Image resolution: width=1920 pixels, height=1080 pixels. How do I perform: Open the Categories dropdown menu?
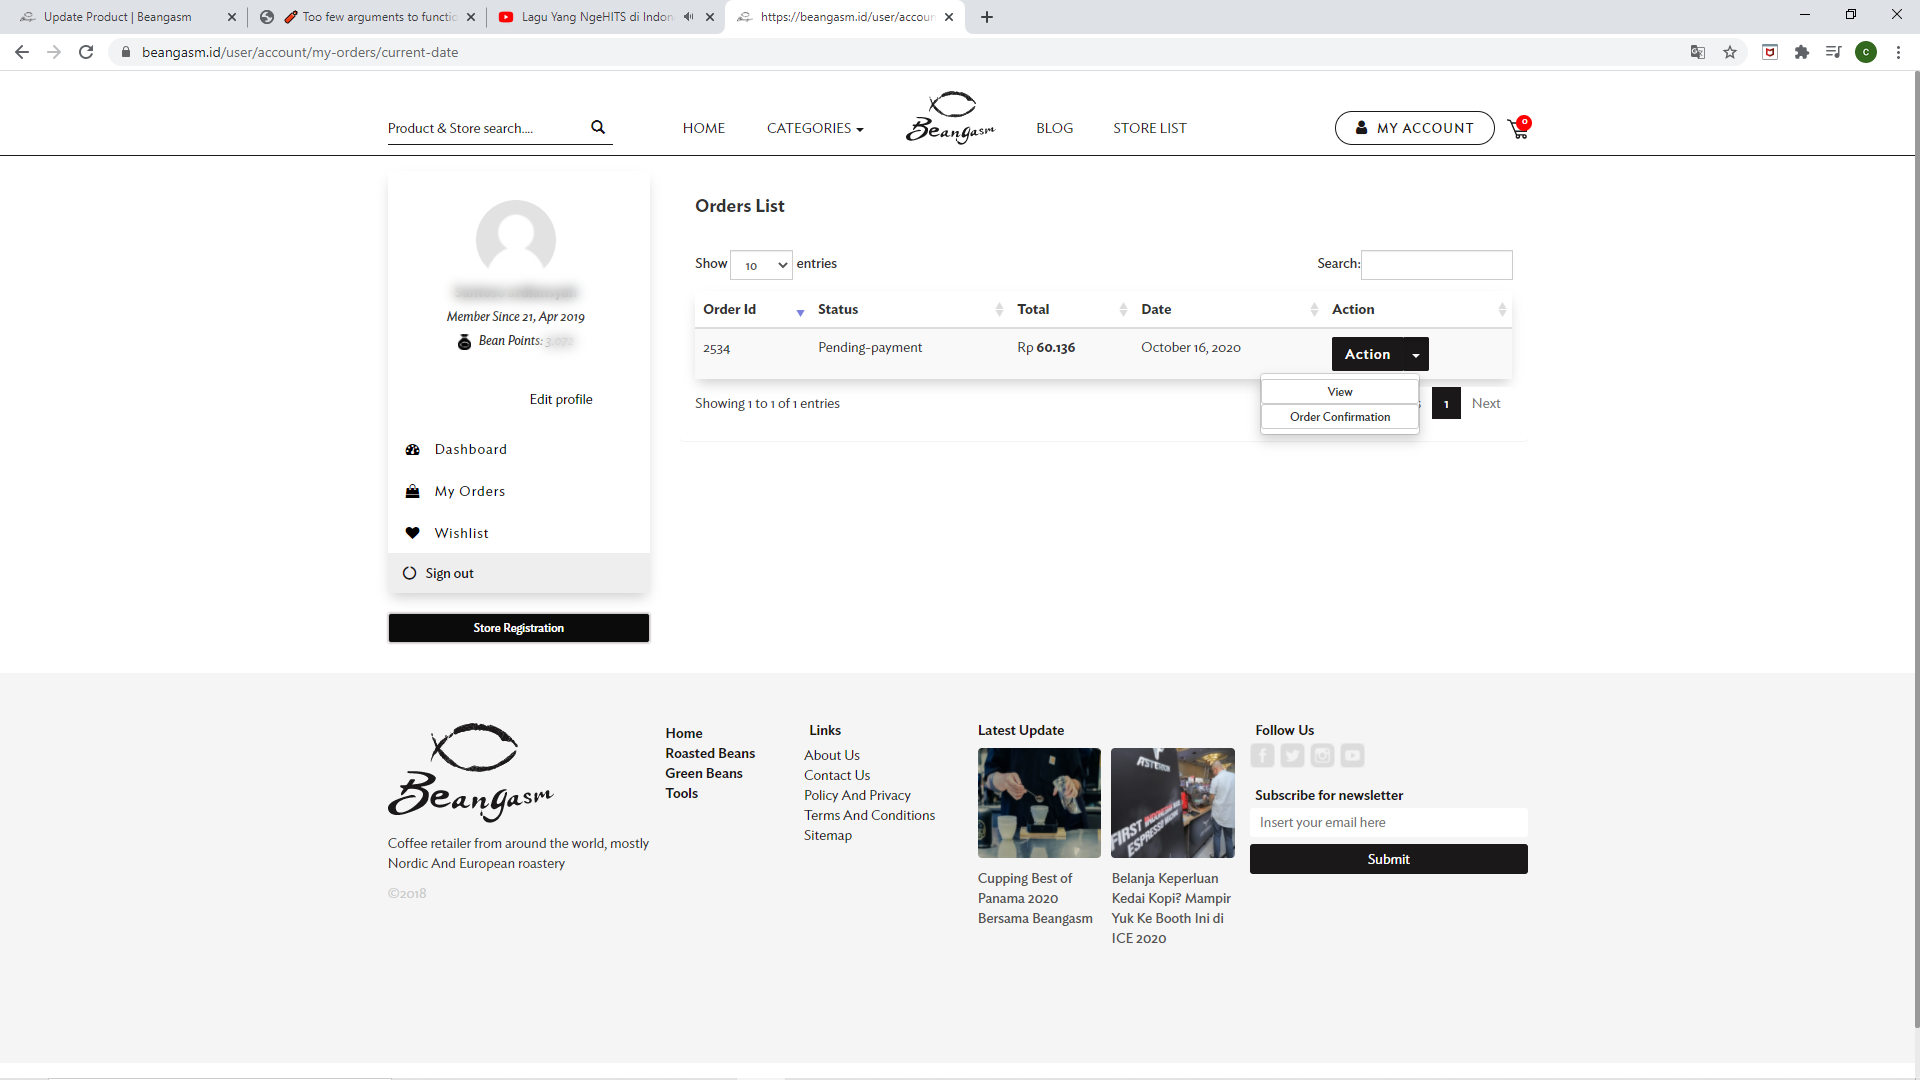pos(814,128)
